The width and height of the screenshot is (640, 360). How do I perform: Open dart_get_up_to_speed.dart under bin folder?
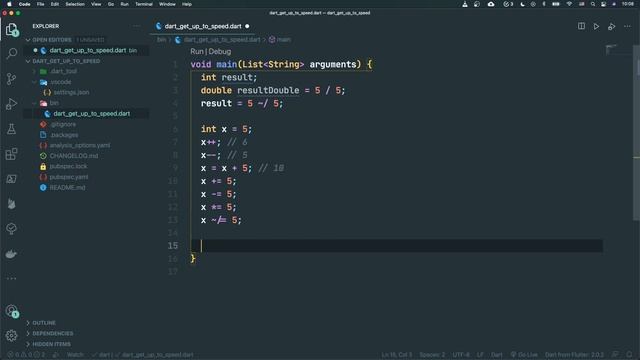tap(91, 113)
